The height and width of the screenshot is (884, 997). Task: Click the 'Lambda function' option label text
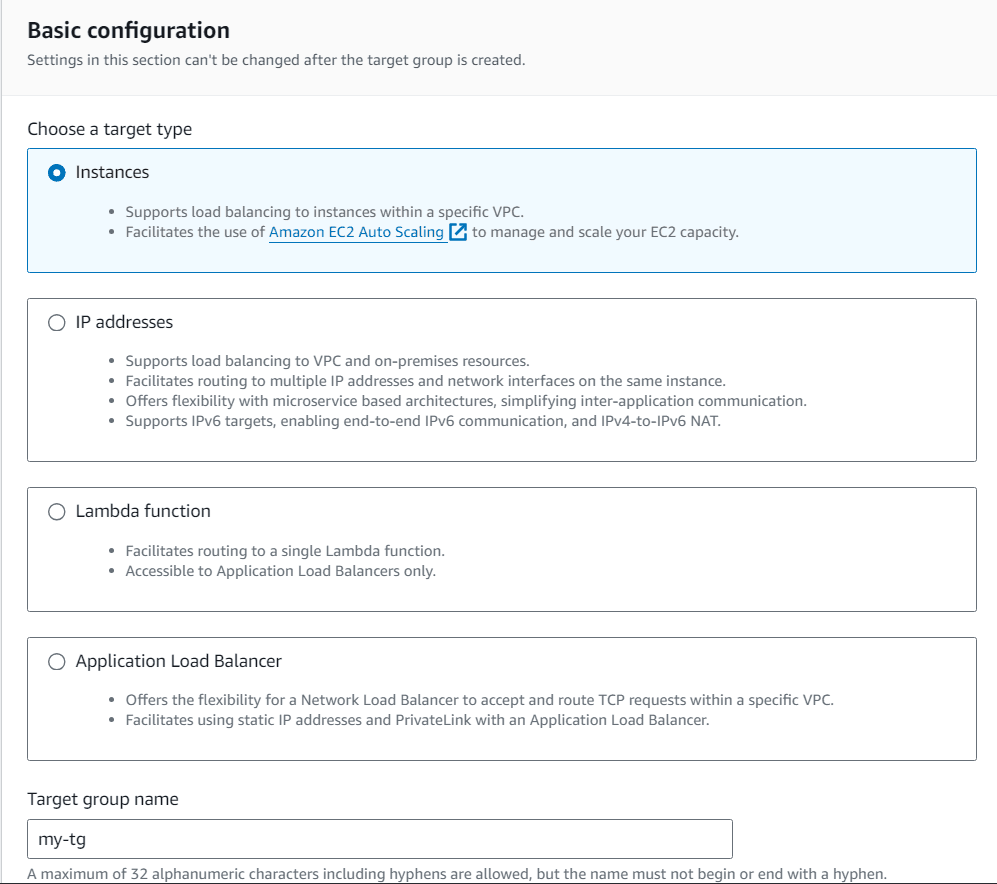point(143,512)
